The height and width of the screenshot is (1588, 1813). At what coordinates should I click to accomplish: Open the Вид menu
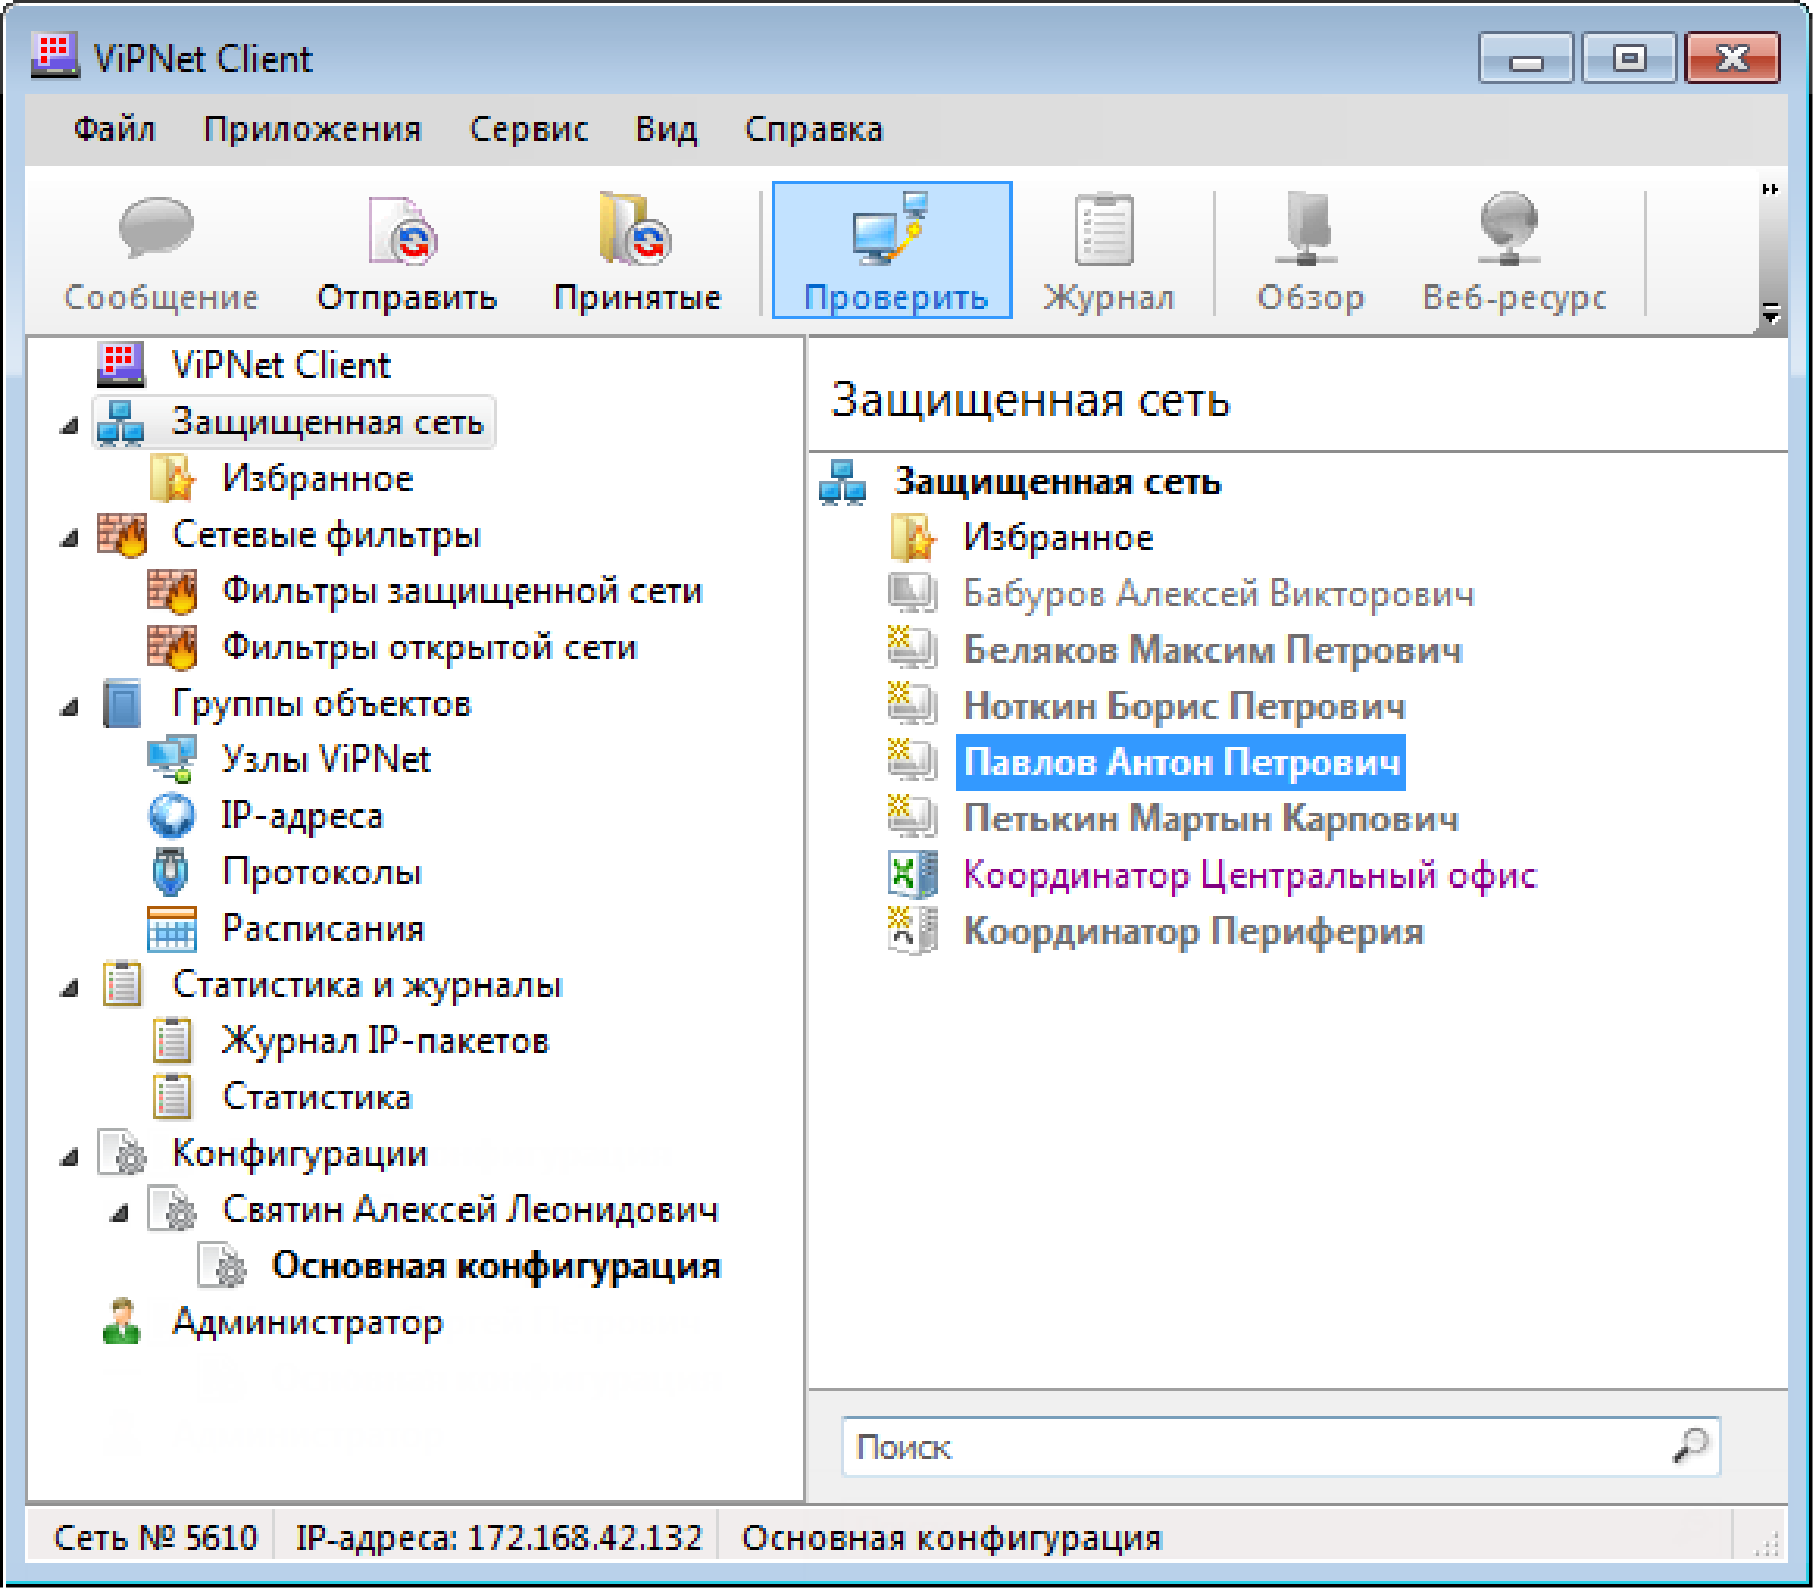[x=665, y=129]
